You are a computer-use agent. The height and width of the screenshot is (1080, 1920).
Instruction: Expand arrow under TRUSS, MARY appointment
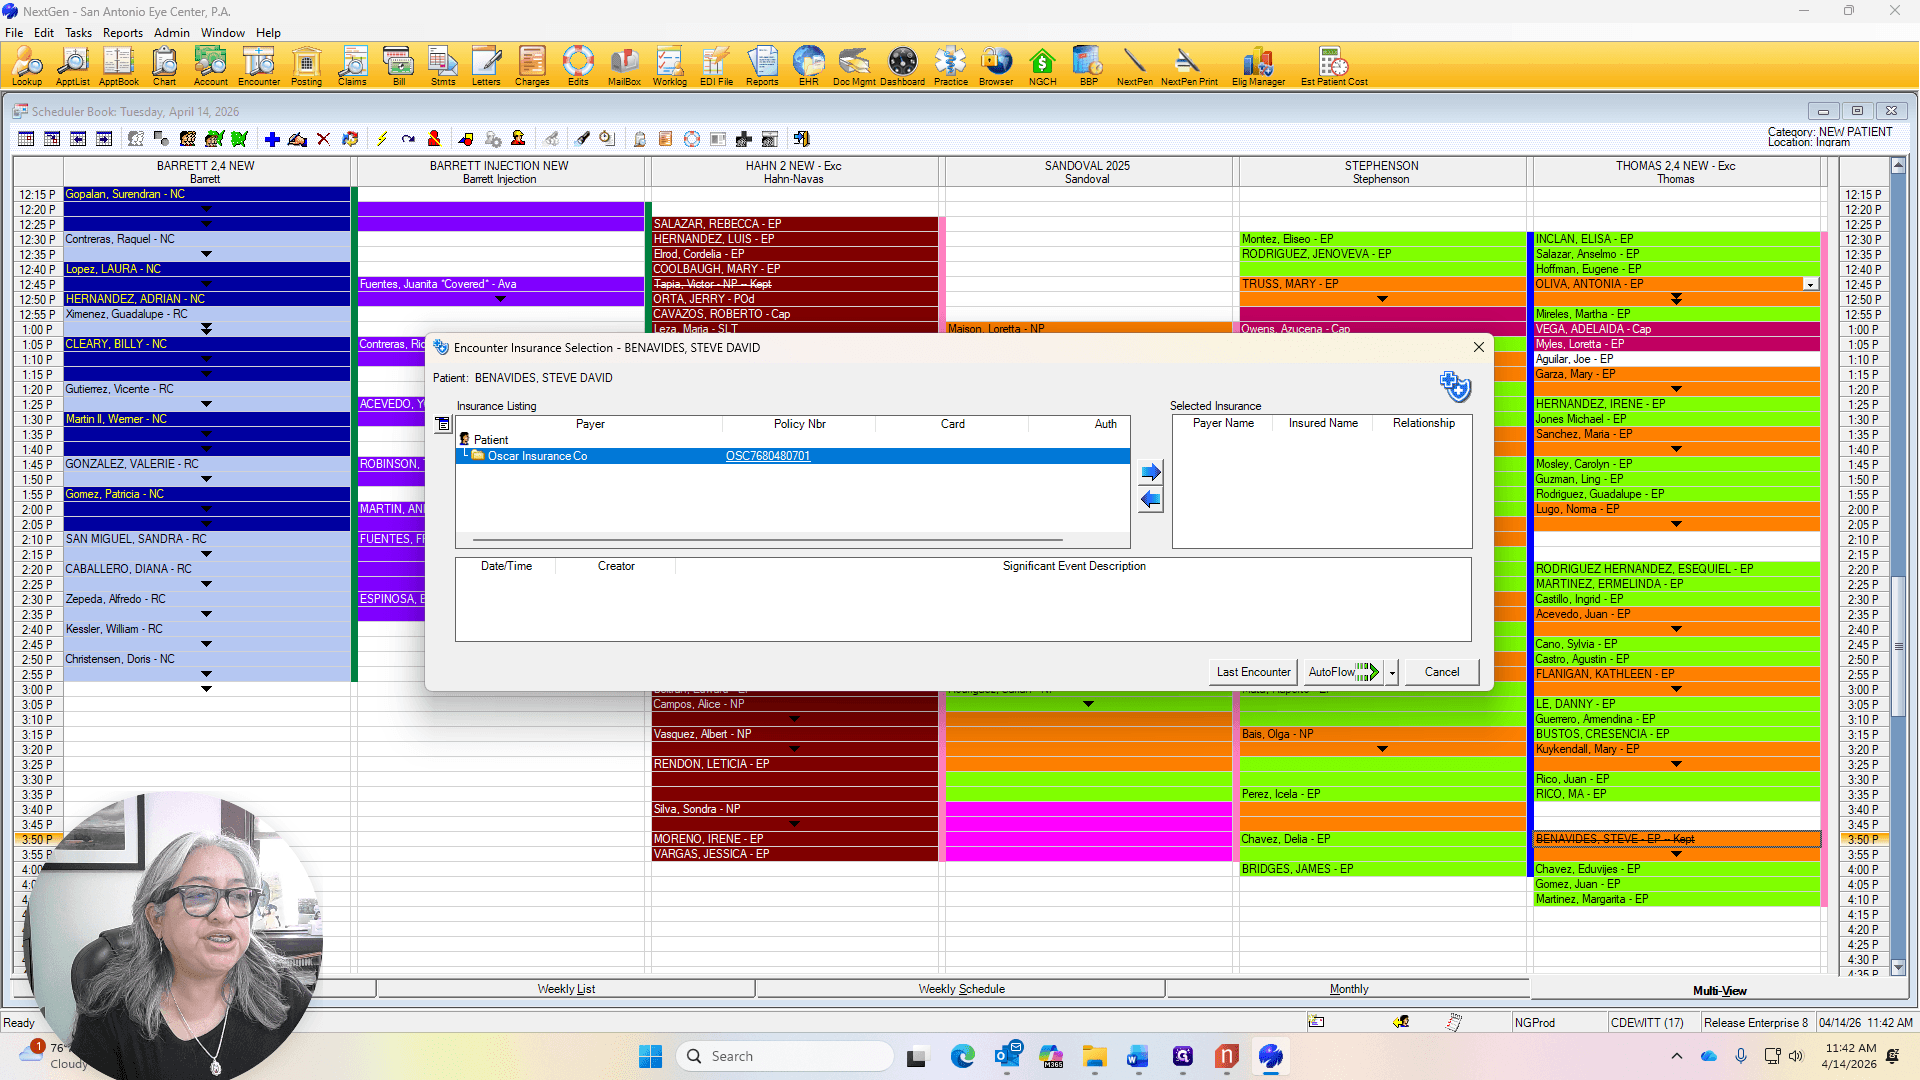[1382, 299]
